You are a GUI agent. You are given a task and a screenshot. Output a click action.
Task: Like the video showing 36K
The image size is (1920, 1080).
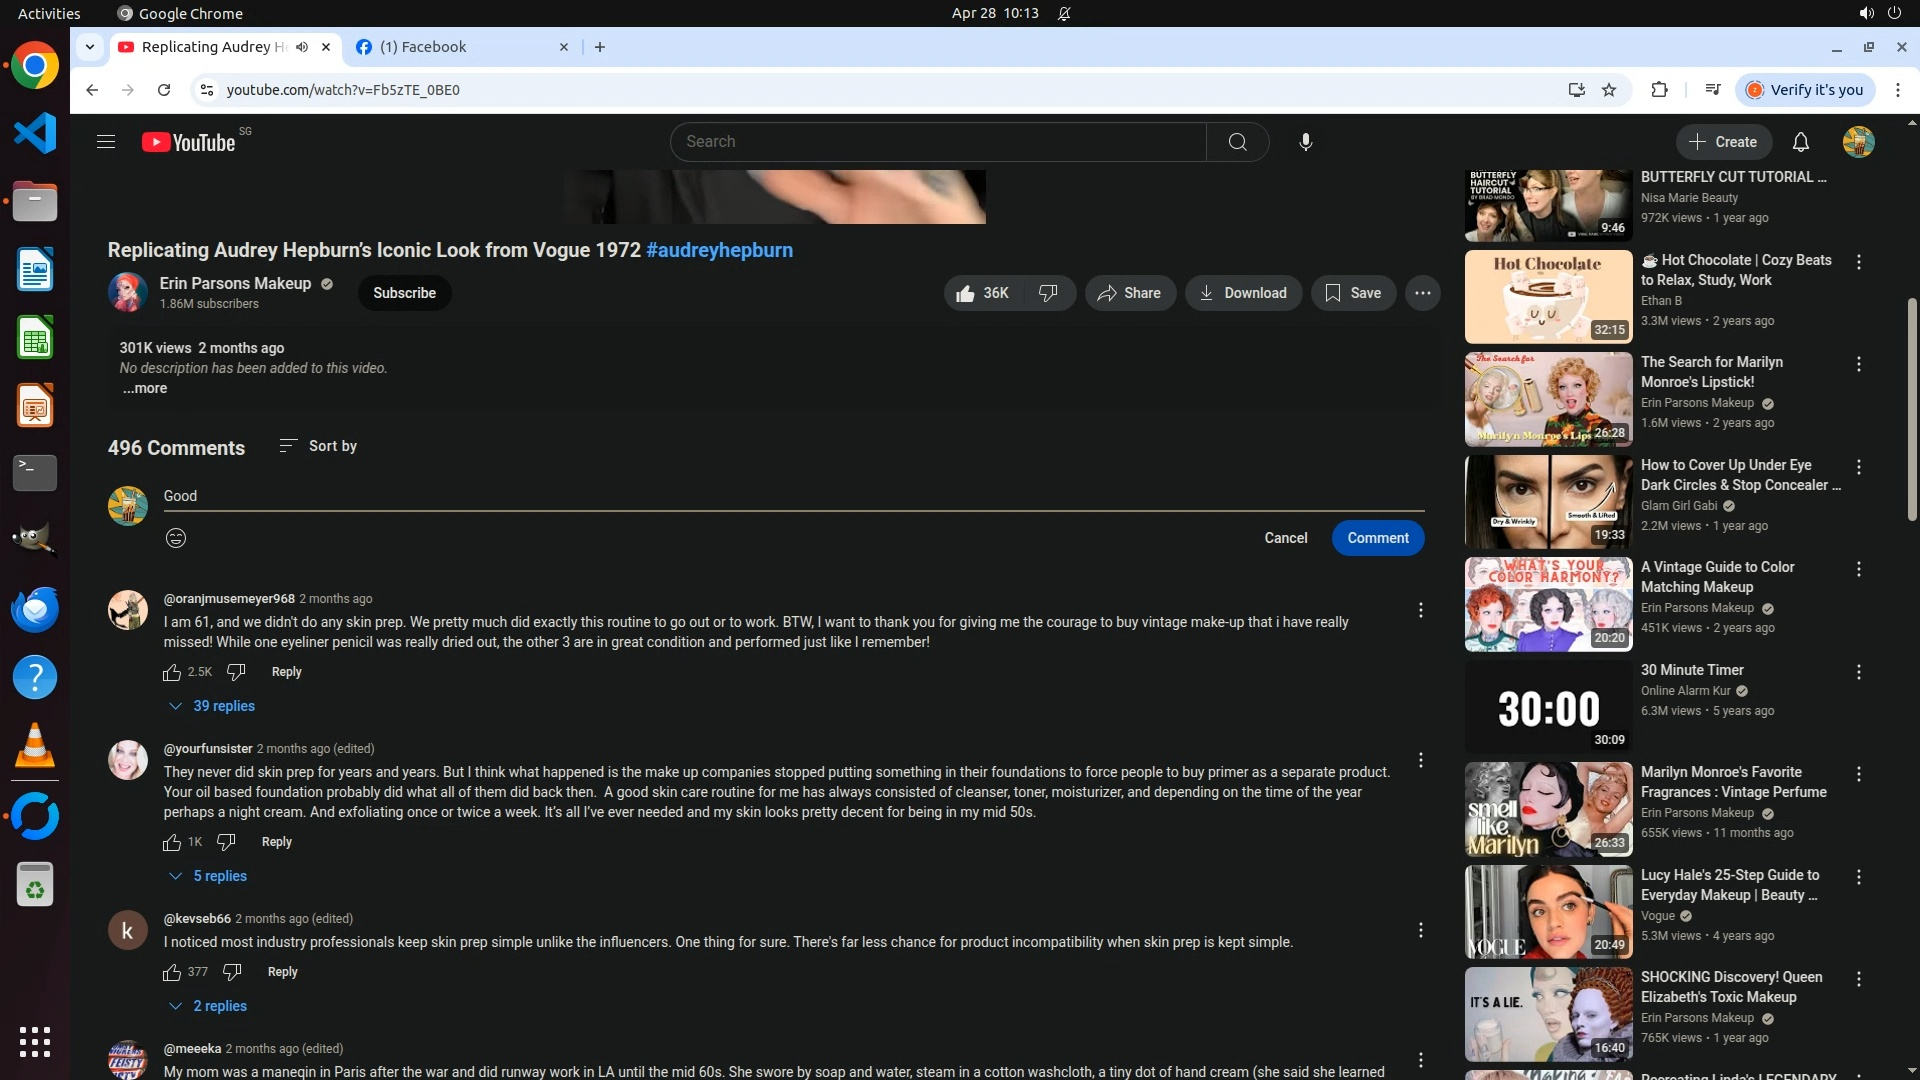pos(982,293)
